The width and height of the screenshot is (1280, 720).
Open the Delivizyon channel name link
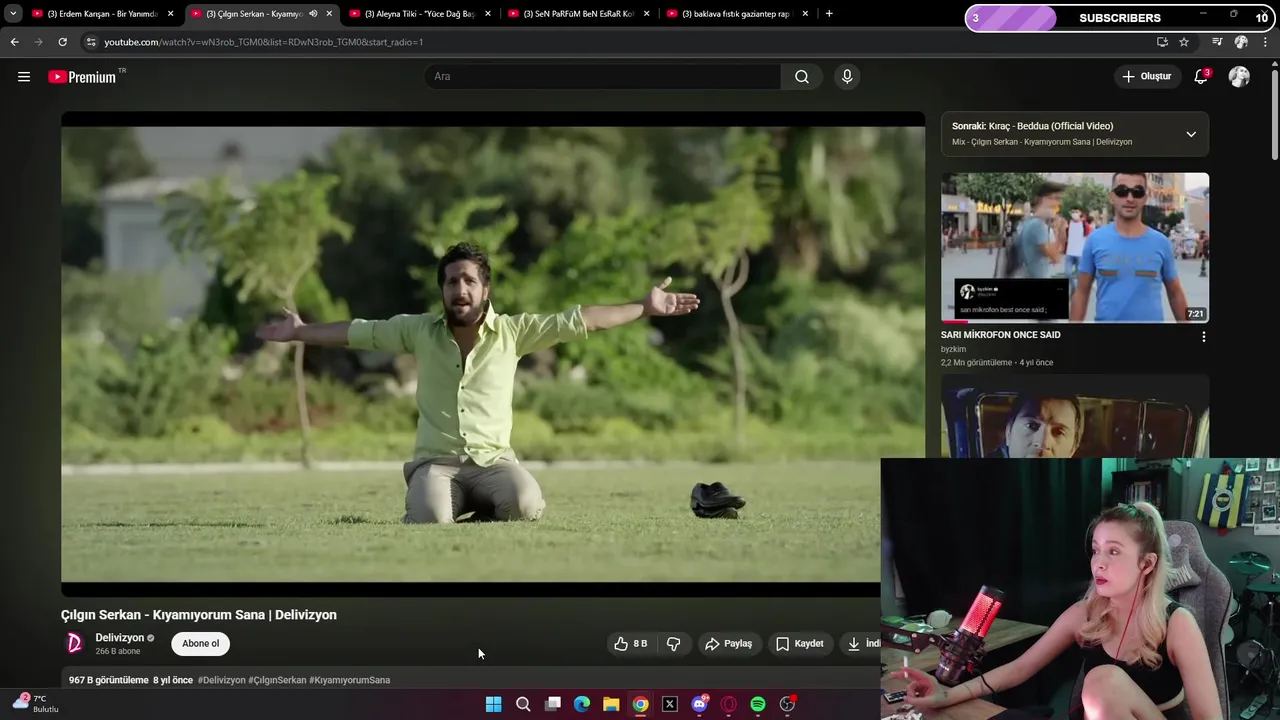click(120, 638)
